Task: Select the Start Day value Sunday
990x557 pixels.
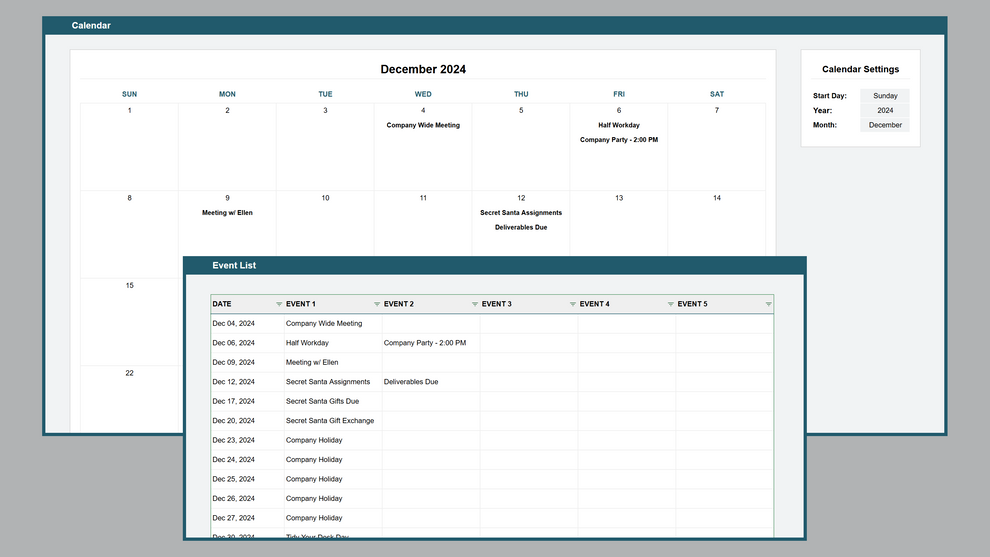Action: tap(885, 96)
